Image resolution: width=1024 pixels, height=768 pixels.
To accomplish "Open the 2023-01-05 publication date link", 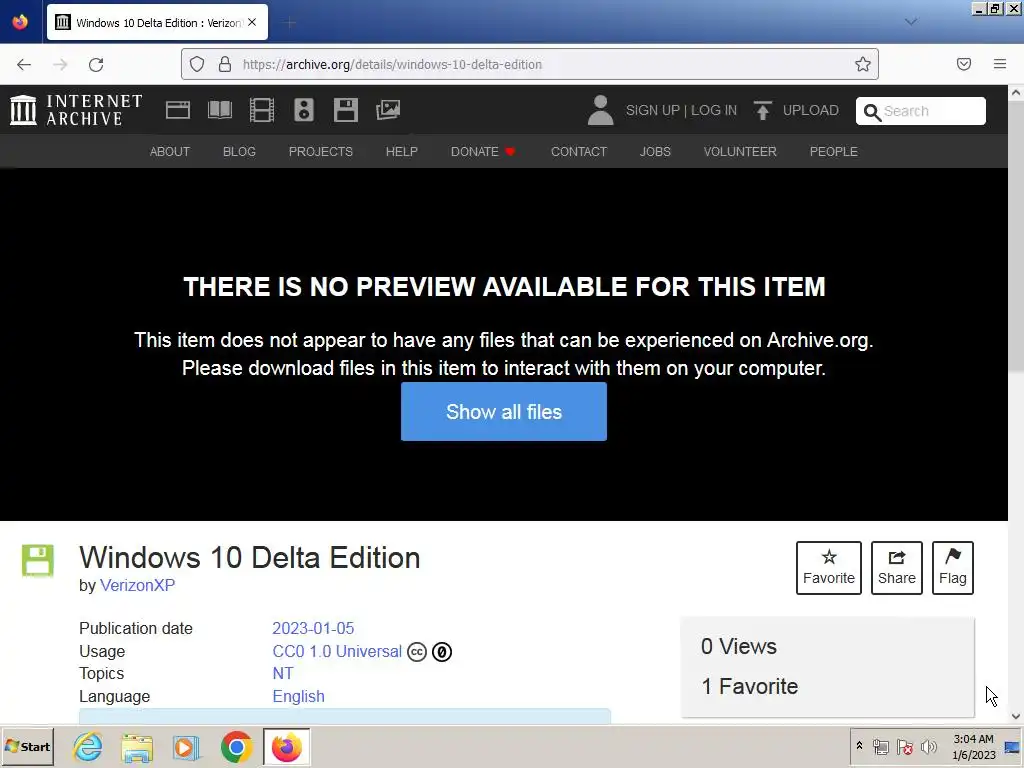I will pyautogui.click(x=313, y=628).
